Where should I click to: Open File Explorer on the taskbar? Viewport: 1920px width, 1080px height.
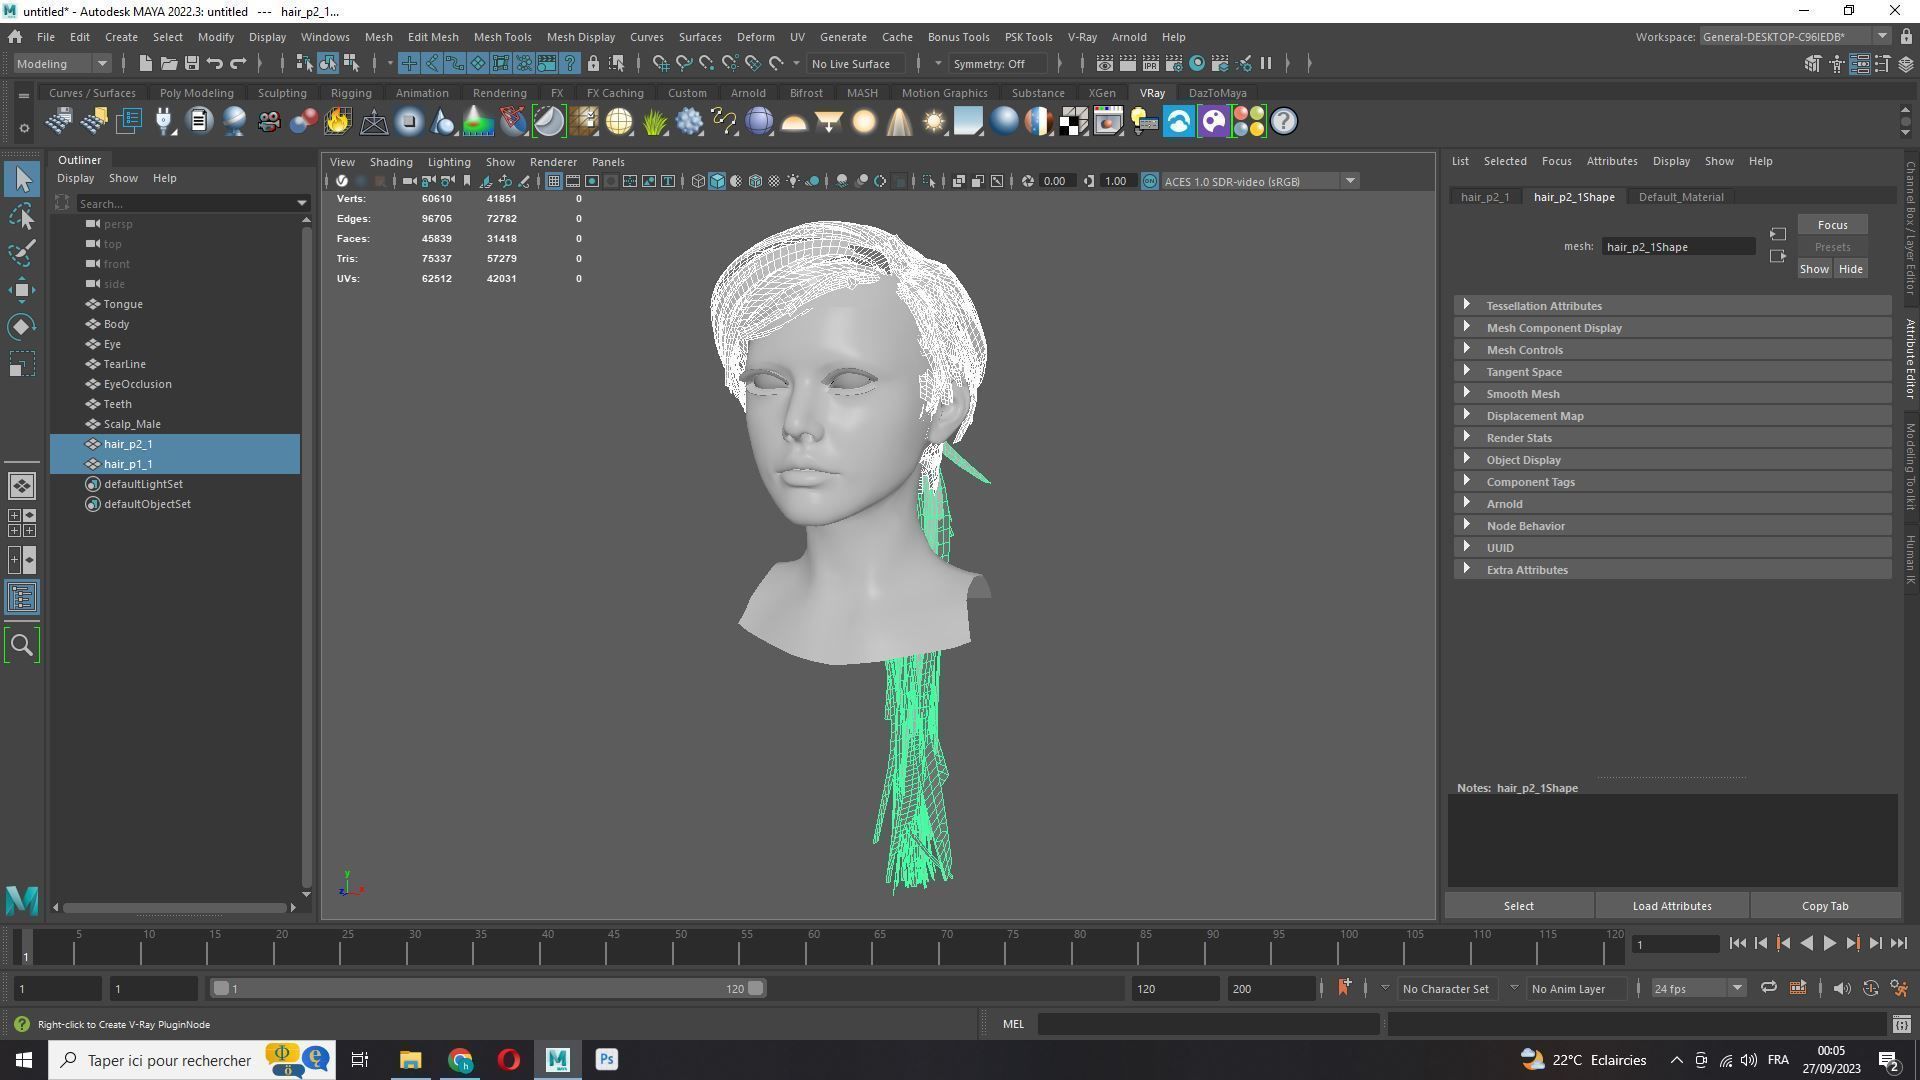coord(410,1060)
